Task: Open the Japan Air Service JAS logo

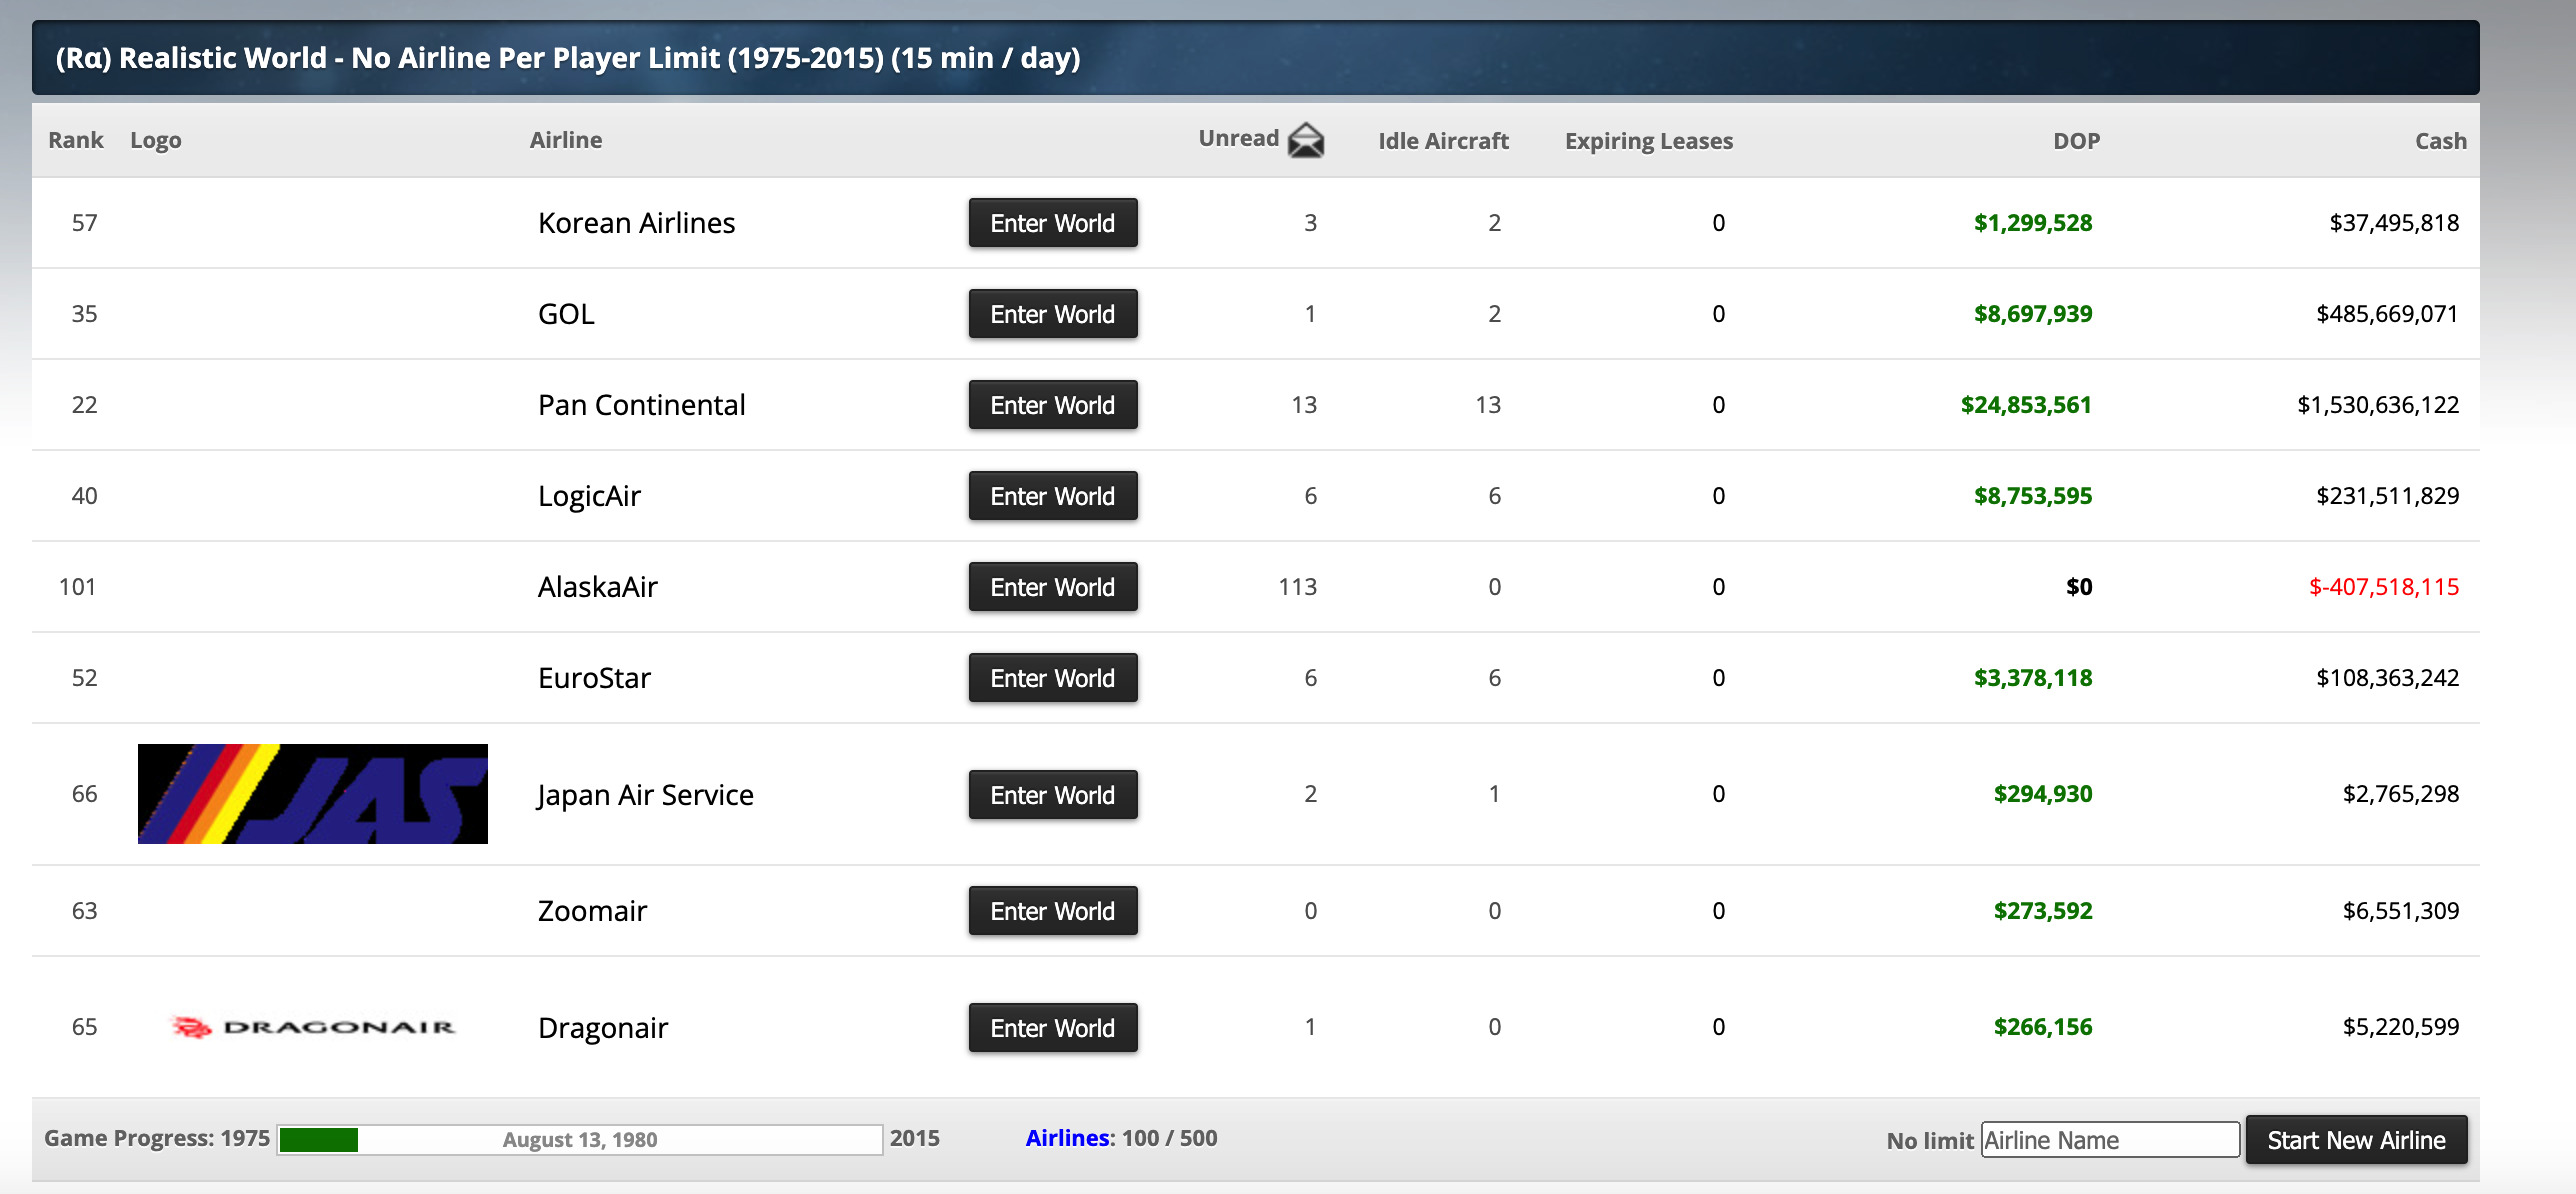Action: coord(313,794)
